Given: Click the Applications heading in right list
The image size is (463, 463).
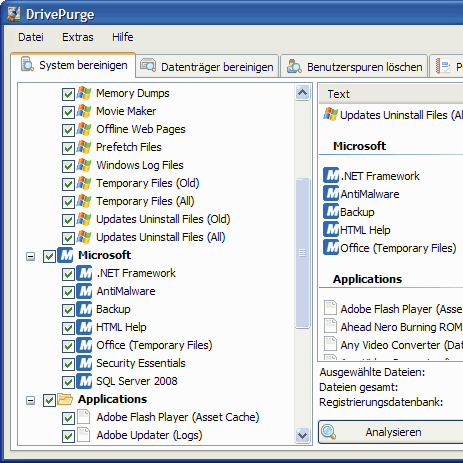Looking at the screenshot, I should pyautogui.click(x=367, y=279).
